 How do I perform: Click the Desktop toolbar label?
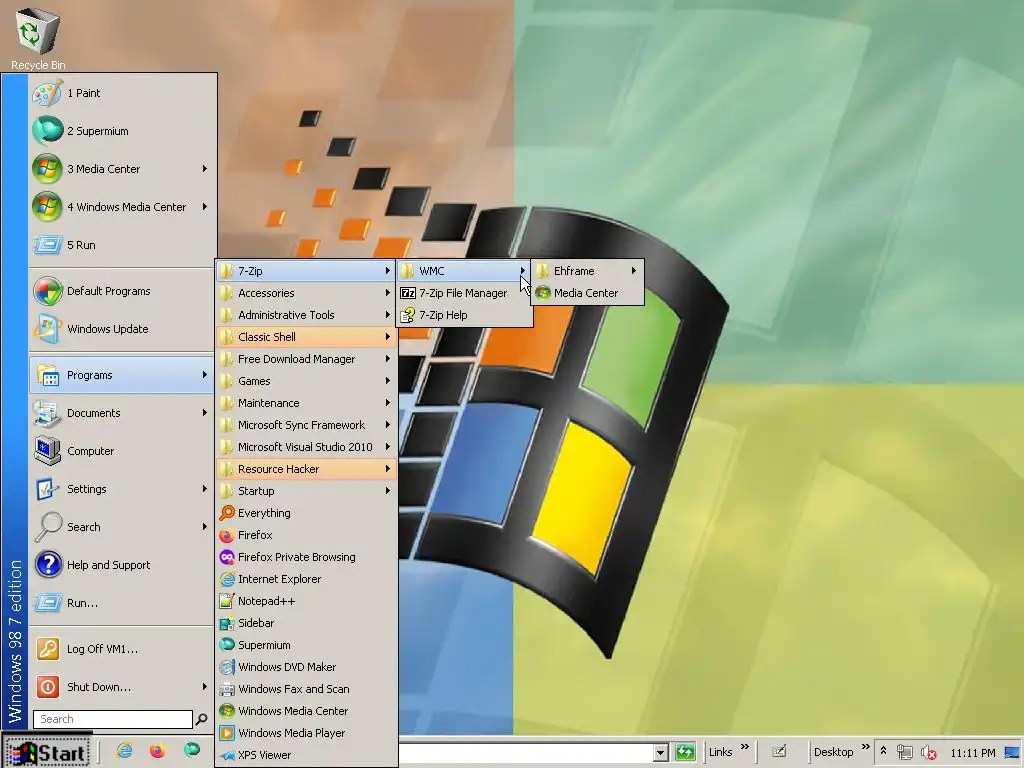click(833, 752)
